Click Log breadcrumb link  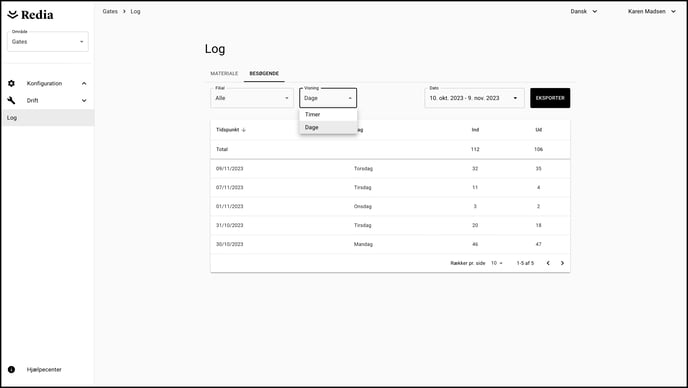136,11
